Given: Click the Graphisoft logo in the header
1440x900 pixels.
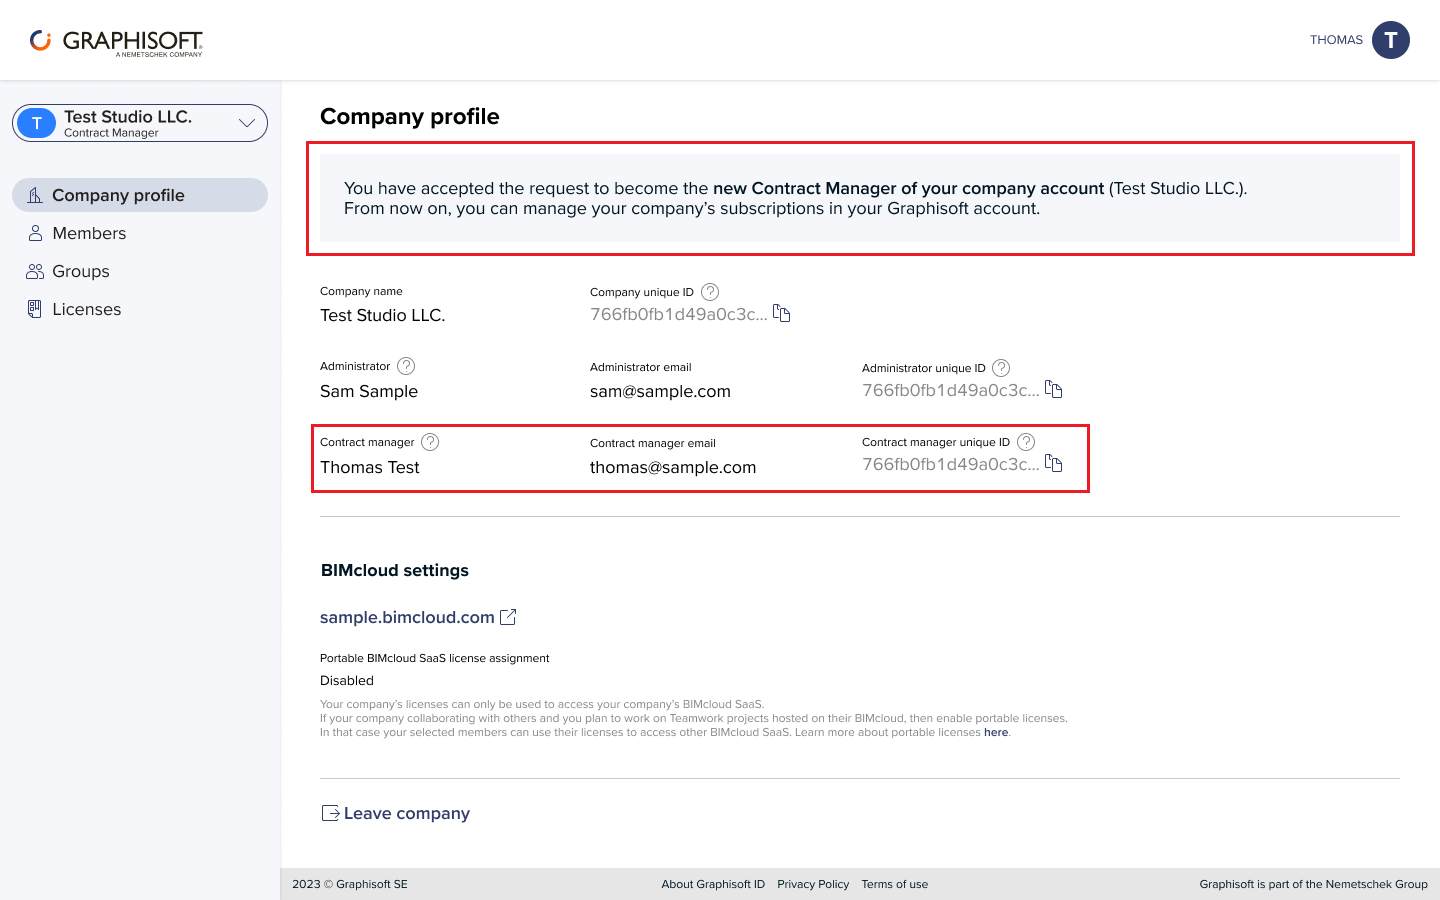Looking at the screenshot, I should click(116, 41).
